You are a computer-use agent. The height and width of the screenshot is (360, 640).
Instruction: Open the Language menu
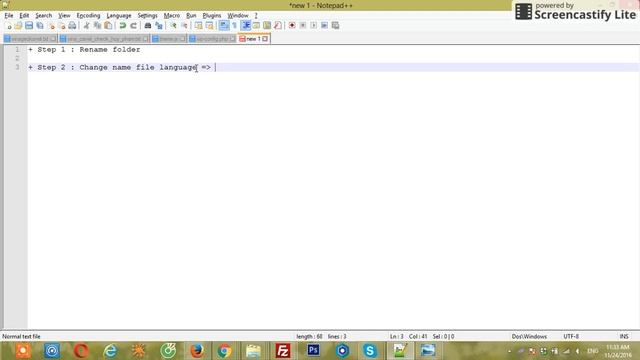tap(119, 16)
